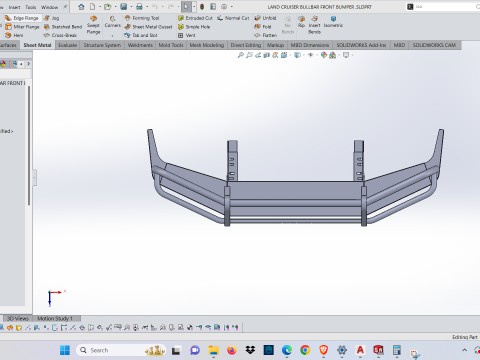
Task: Toggle Hide/Show Items eye icon
Action: click(x=310, y=55)
